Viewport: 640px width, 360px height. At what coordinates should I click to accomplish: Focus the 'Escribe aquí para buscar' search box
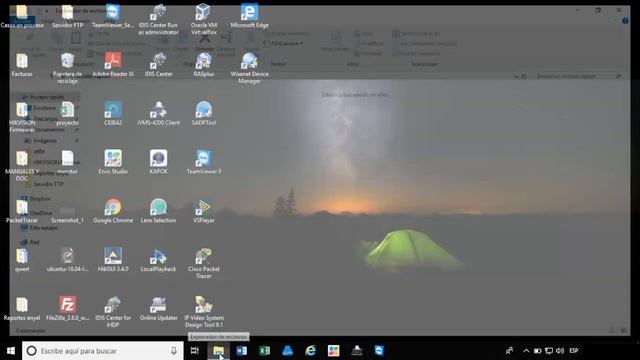tap(103, 351)
